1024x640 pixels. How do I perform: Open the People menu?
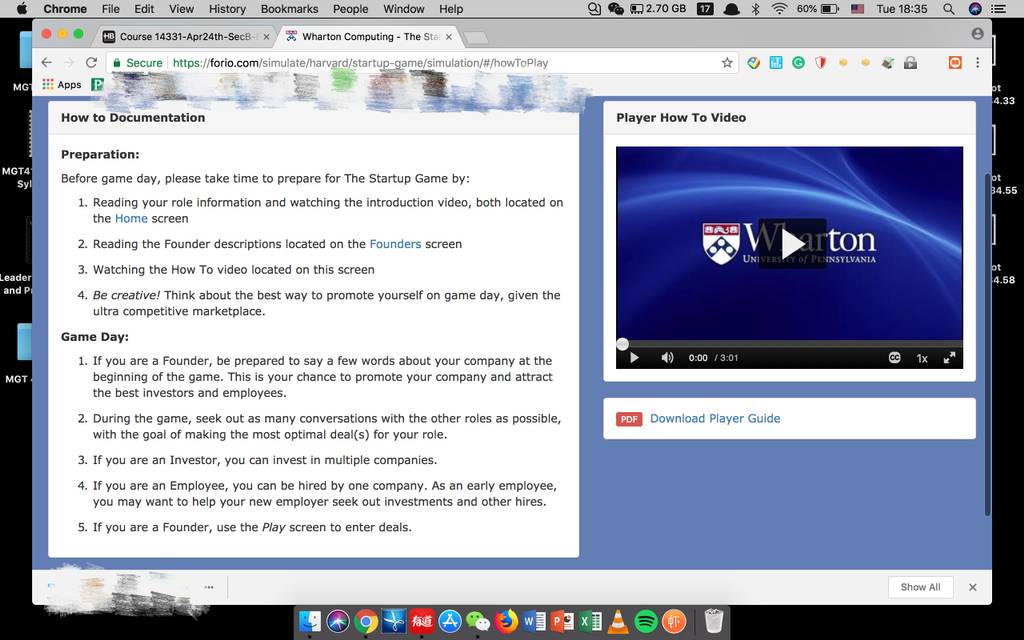pos(351,9)
